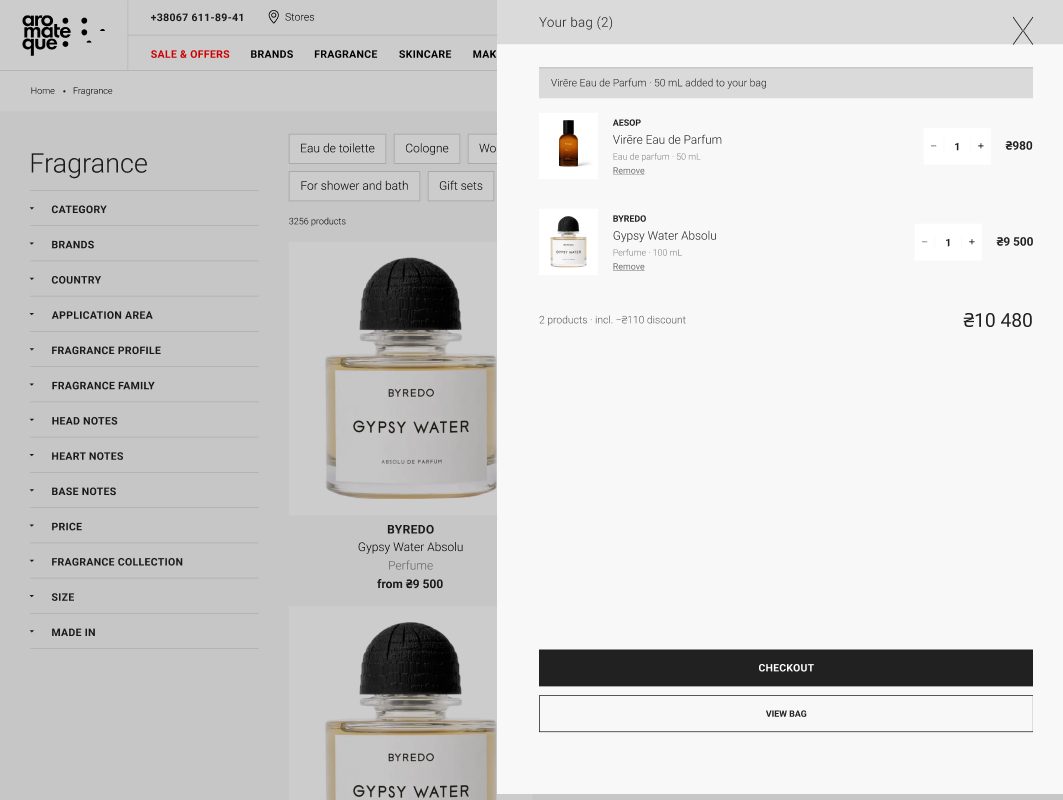Open the Fragrance menu item

[346, 54]
